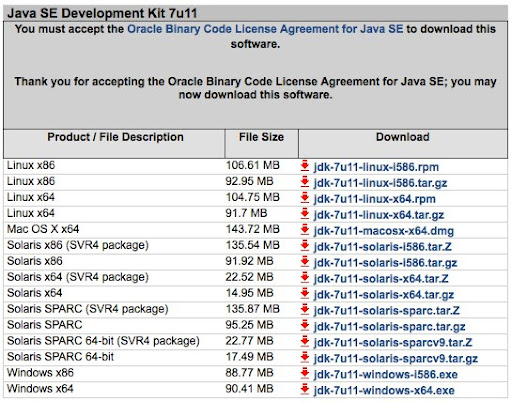512x402 pixels.
Task: Click the File Size column header
Action: (261, 137)
